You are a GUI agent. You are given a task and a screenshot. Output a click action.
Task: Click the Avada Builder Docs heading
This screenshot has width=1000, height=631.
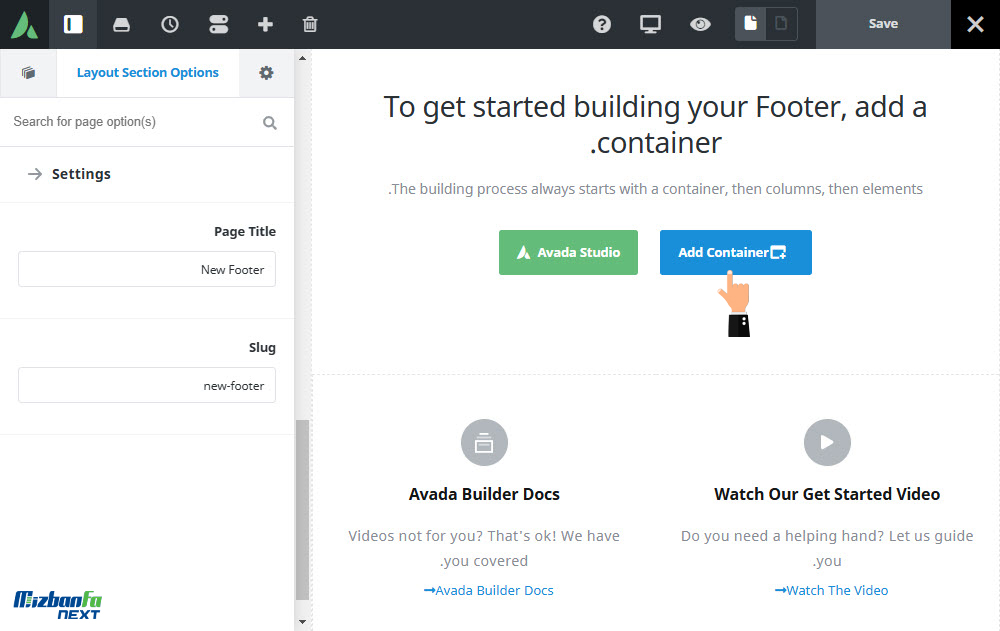coord(484,494)
